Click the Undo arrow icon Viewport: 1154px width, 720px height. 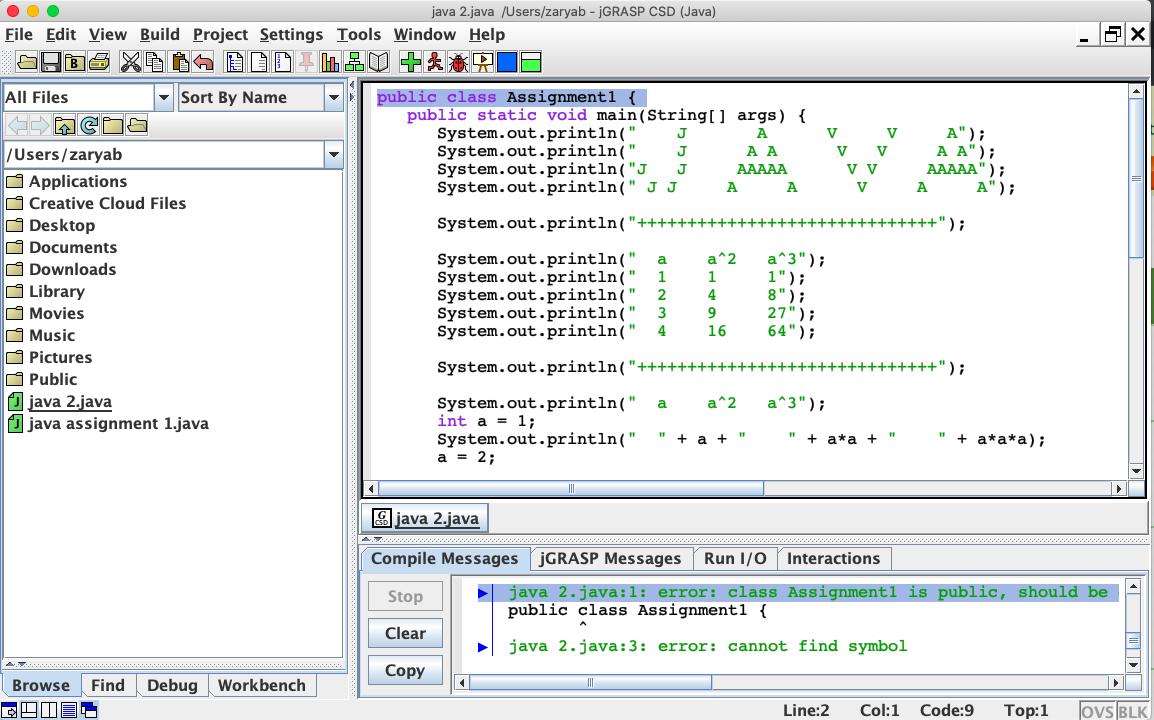coord(205,61)
